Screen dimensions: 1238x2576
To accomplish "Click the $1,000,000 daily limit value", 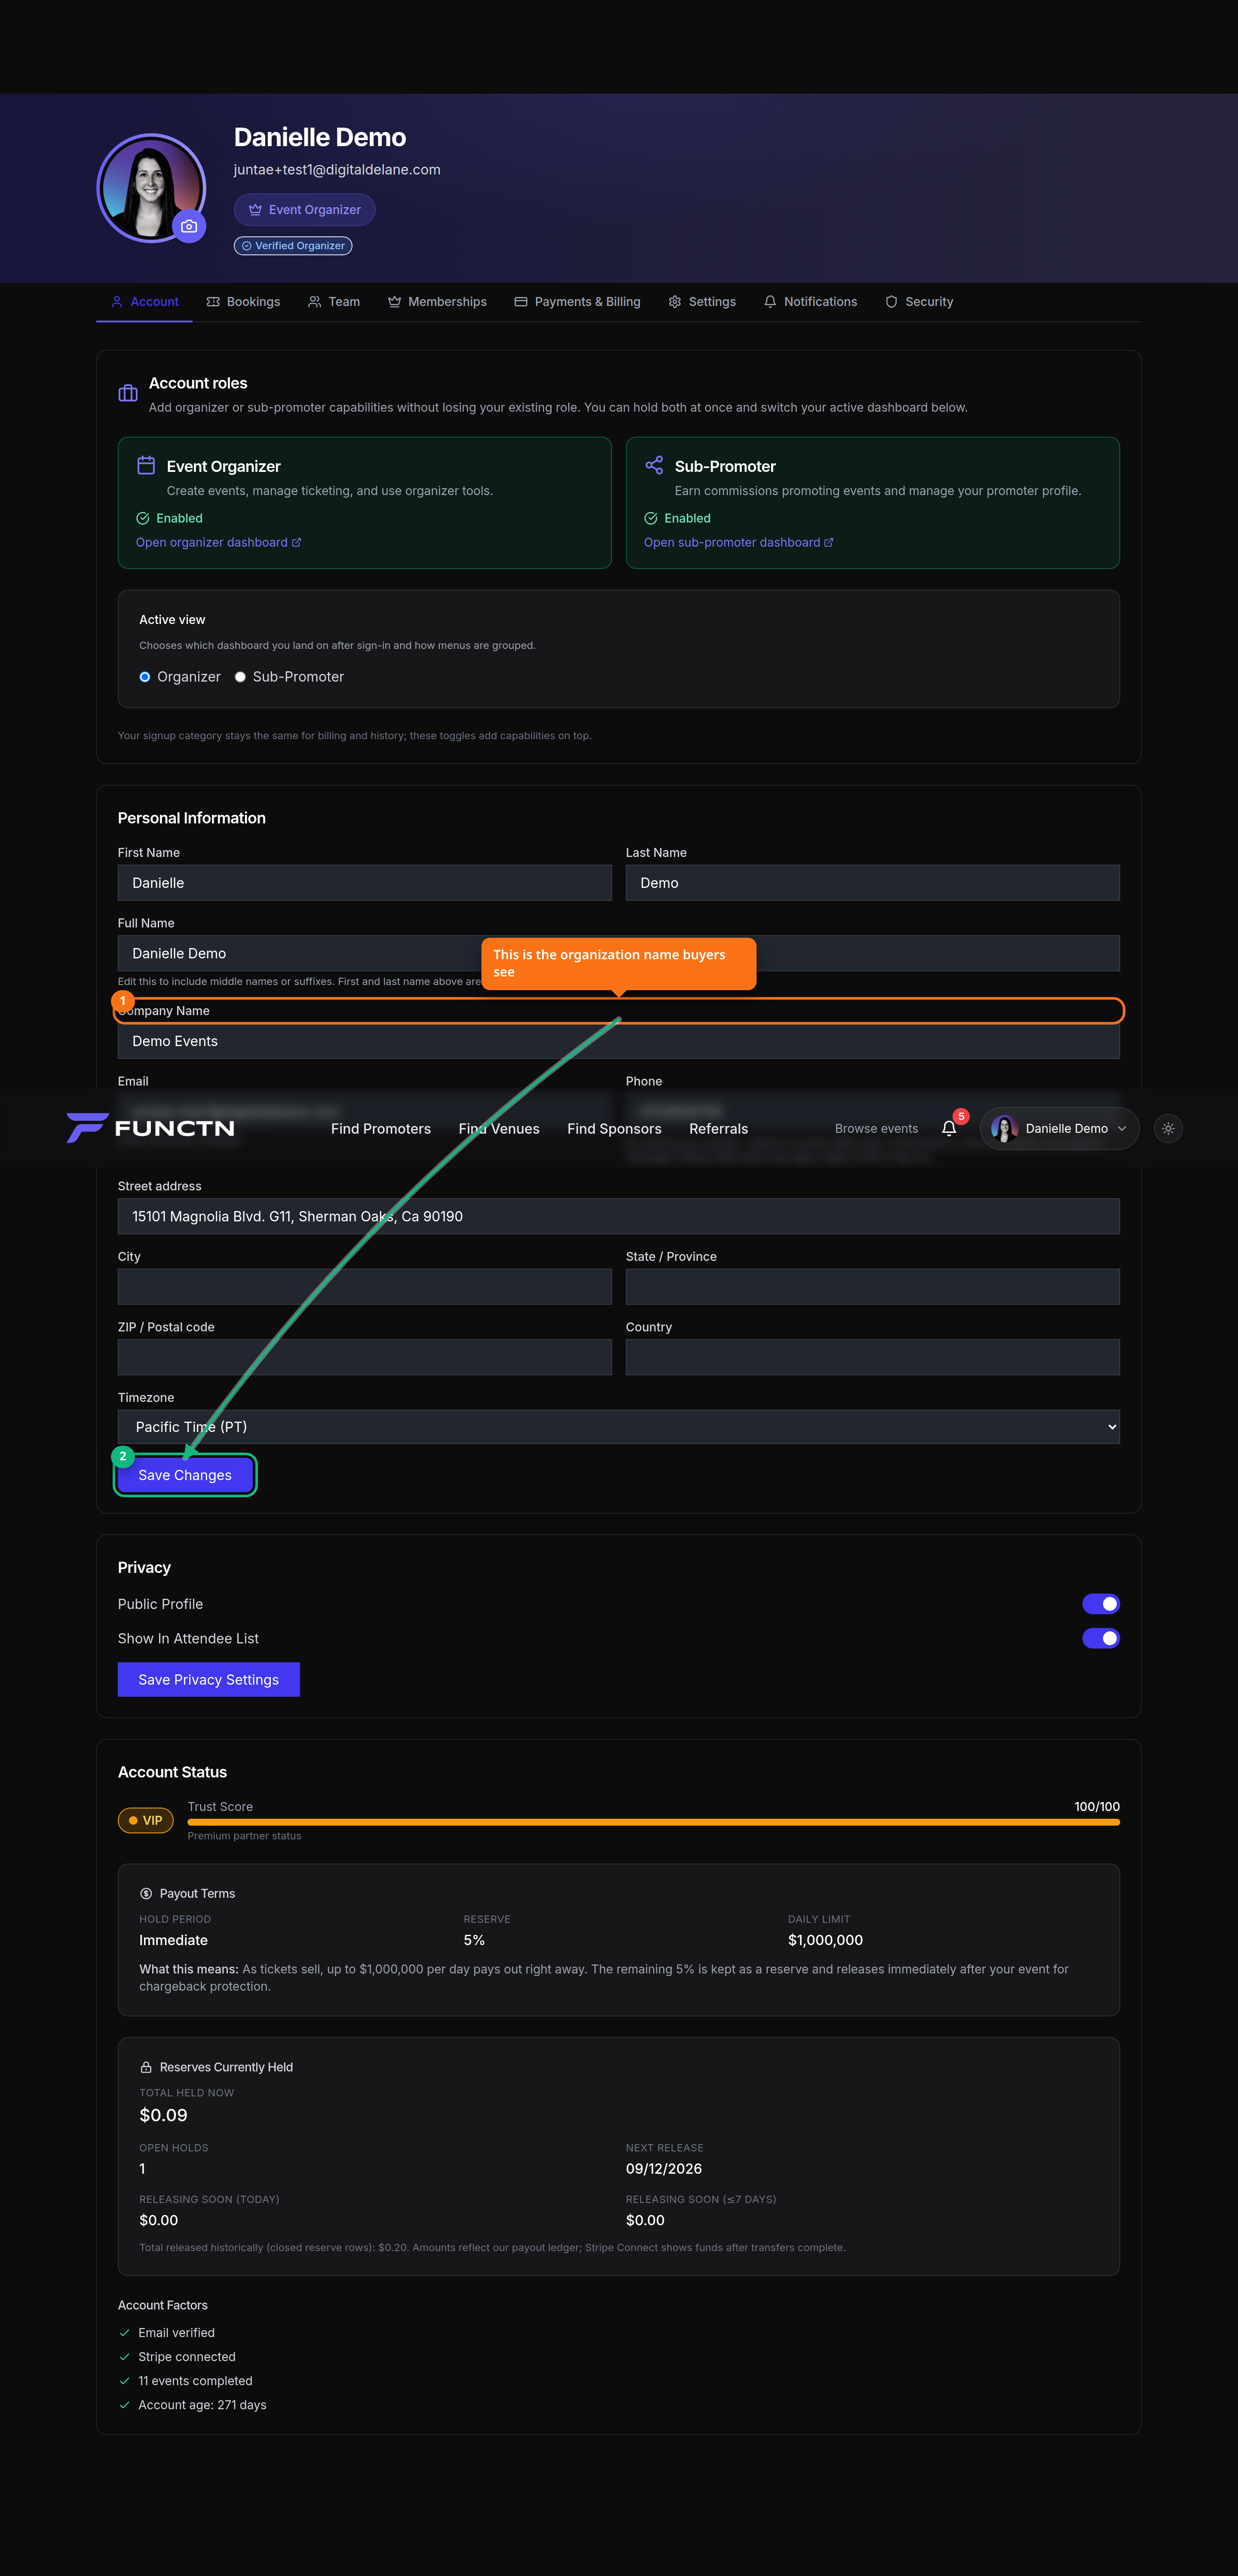I will [825, 1940].
